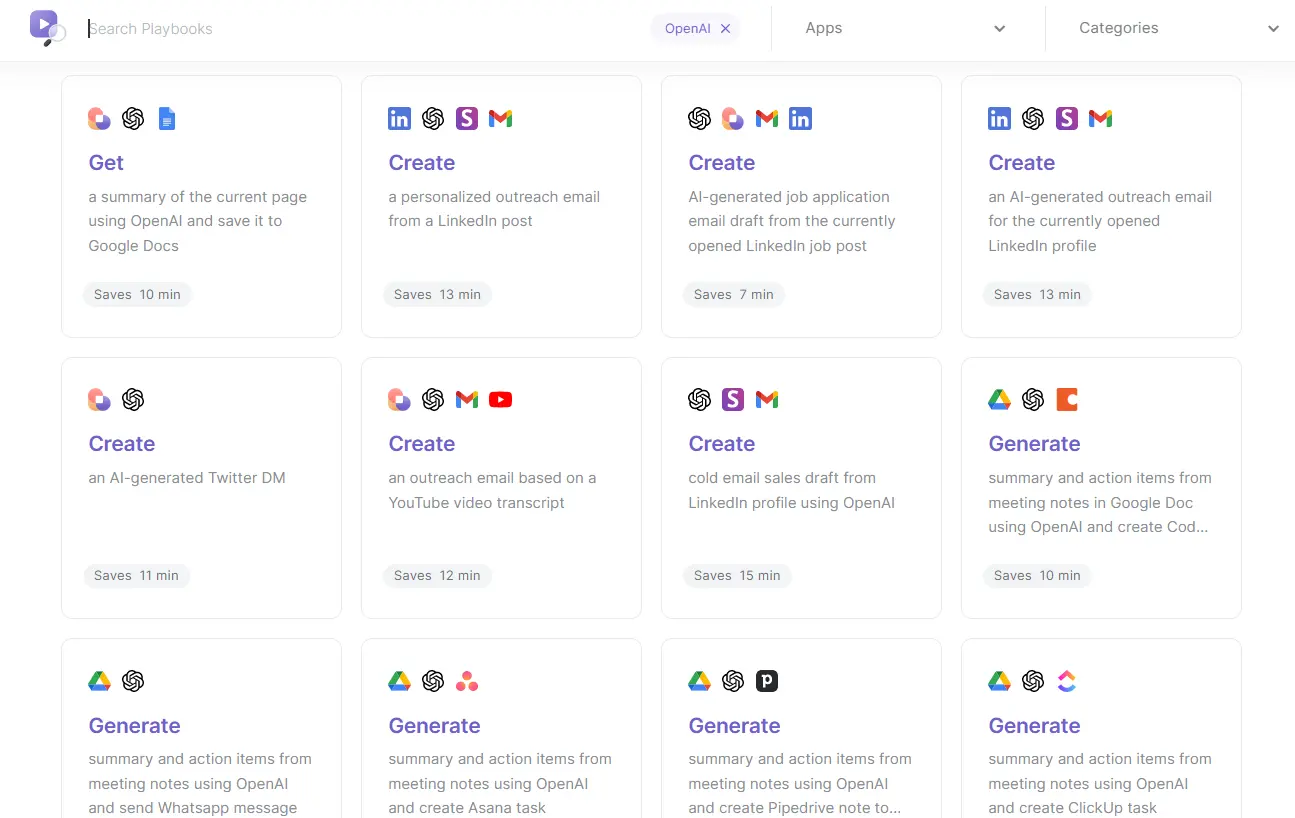Viewport: 1295px width, 818px height.
Task: Open the Apps dropdown
Action: pos(904,28)
